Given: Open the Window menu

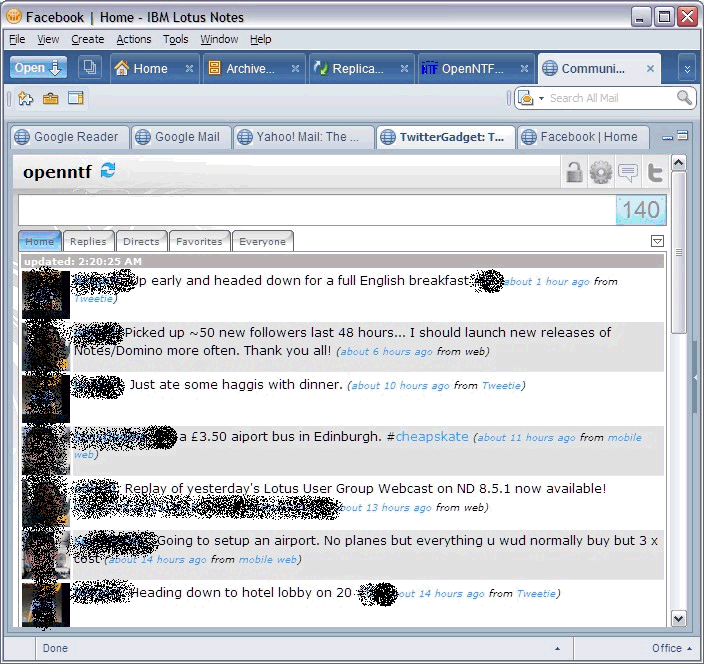Looking at the screenshot, I should point(219,40).
